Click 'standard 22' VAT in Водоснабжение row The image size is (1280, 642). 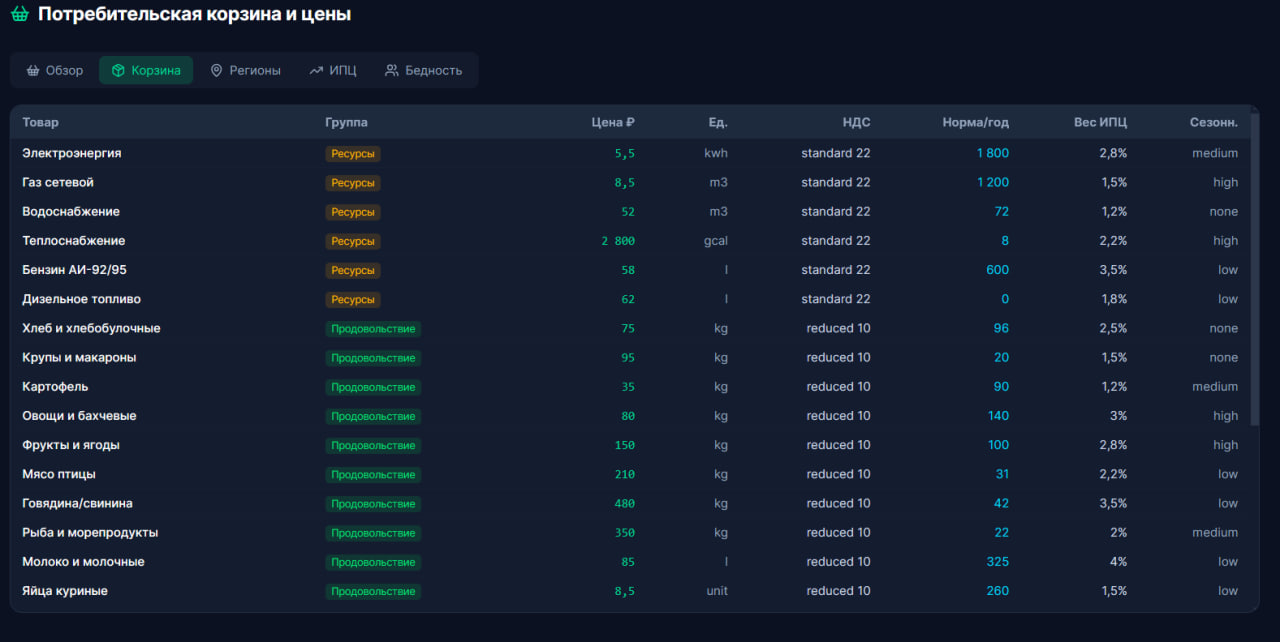coord(836,212)
